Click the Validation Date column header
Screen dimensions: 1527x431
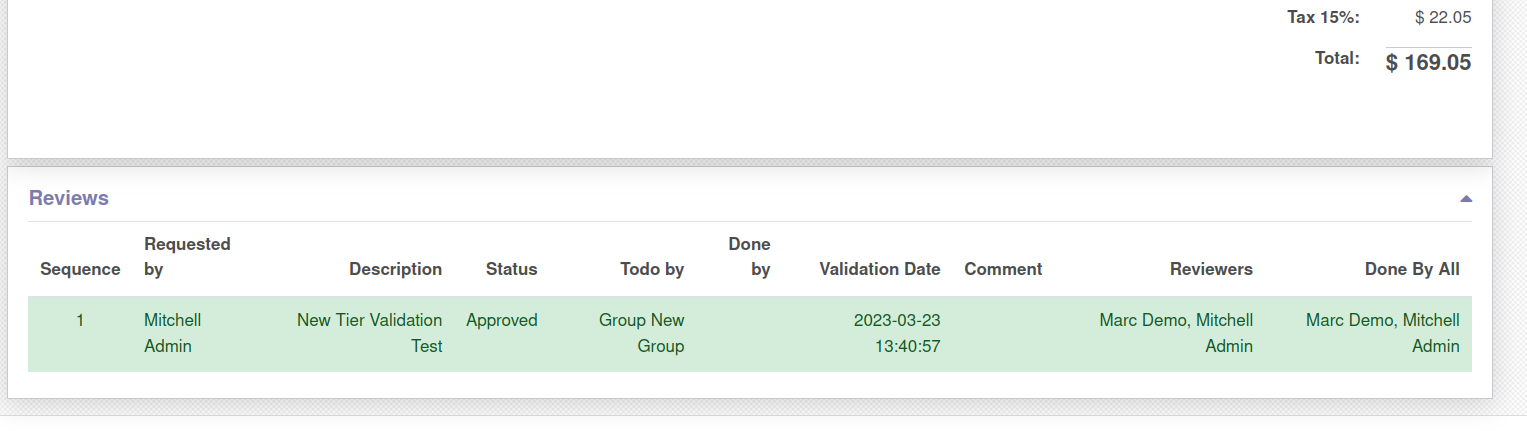[880, 269]
